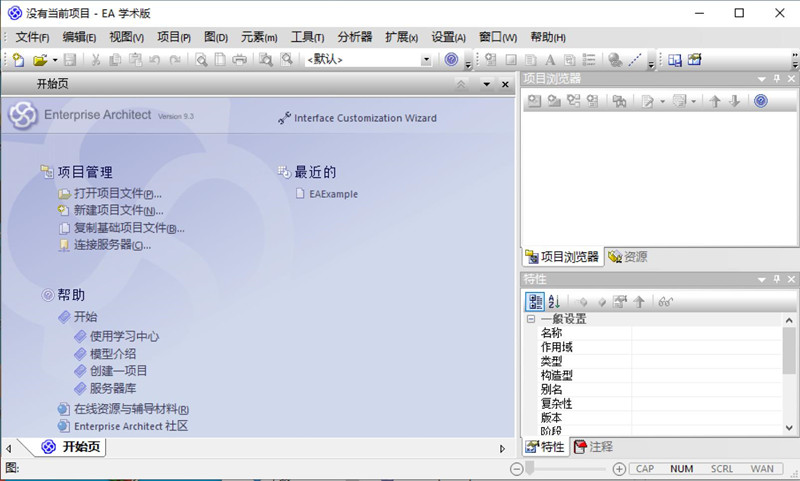The height and width of the screenshot is (481, 800).
Task: Close the 开始页 tab with X button
Action: (x=505, y=84)
